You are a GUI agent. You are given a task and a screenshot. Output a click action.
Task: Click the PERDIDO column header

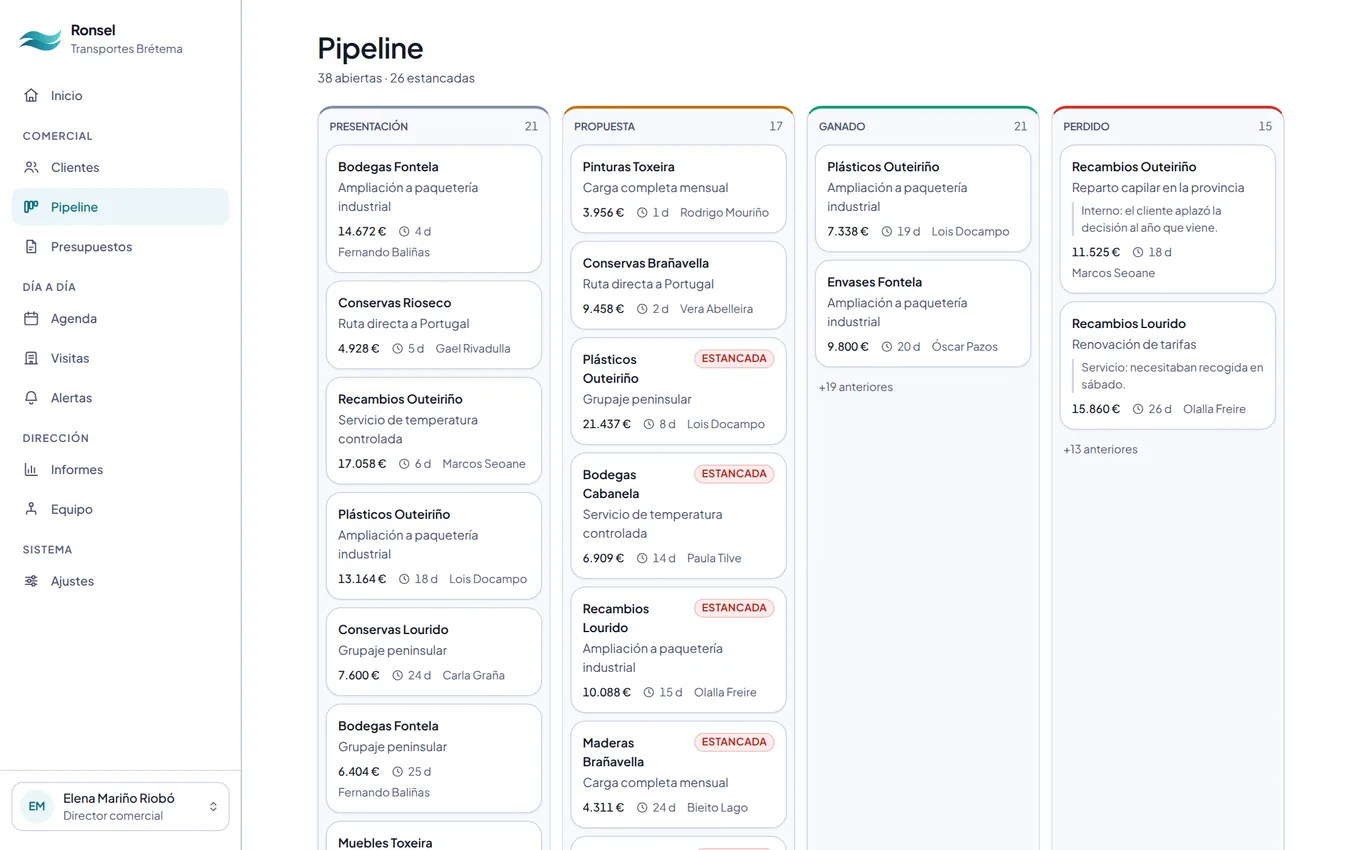pyautogui.click(x=1086, y=127)
